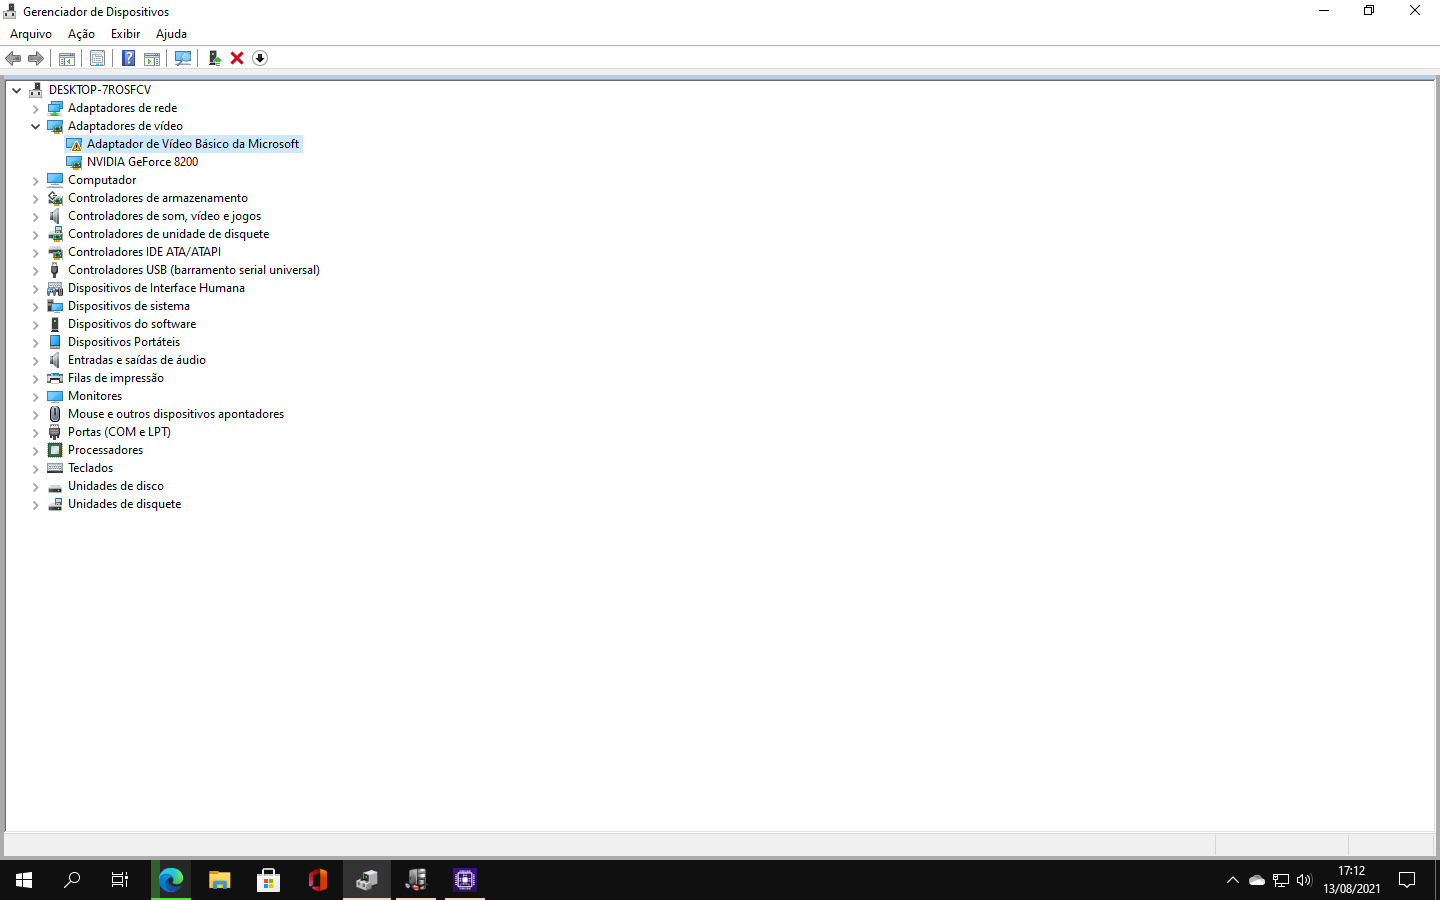This screenshot has width=1440, height=900.
Task: Select Controladores de unidade de disquete
Action: click(x=168, y=234)
